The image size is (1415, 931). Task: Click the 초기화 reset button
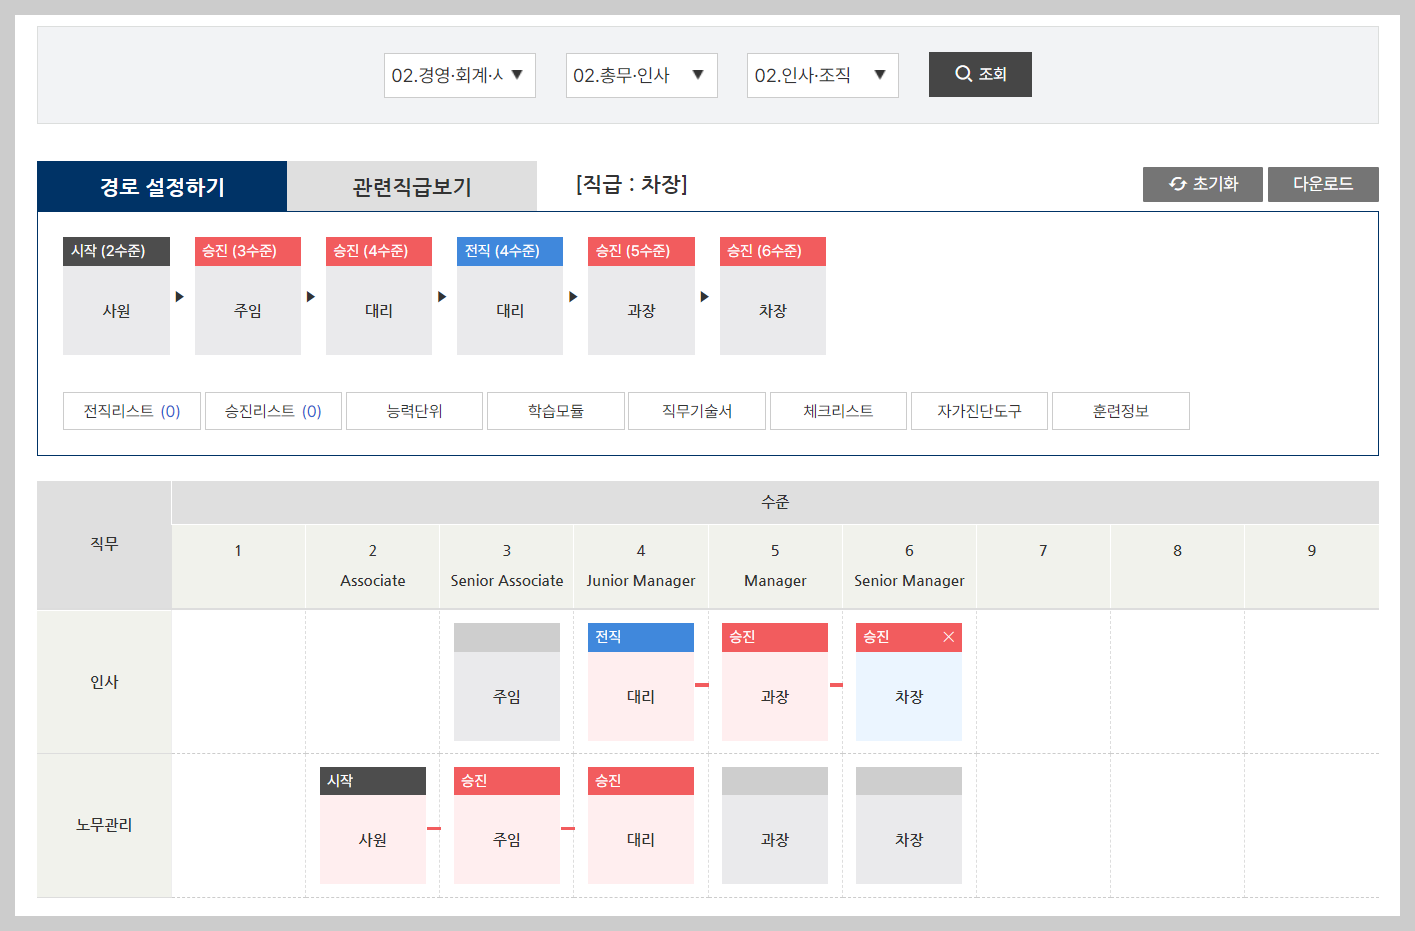click(x=1203, y=184)
